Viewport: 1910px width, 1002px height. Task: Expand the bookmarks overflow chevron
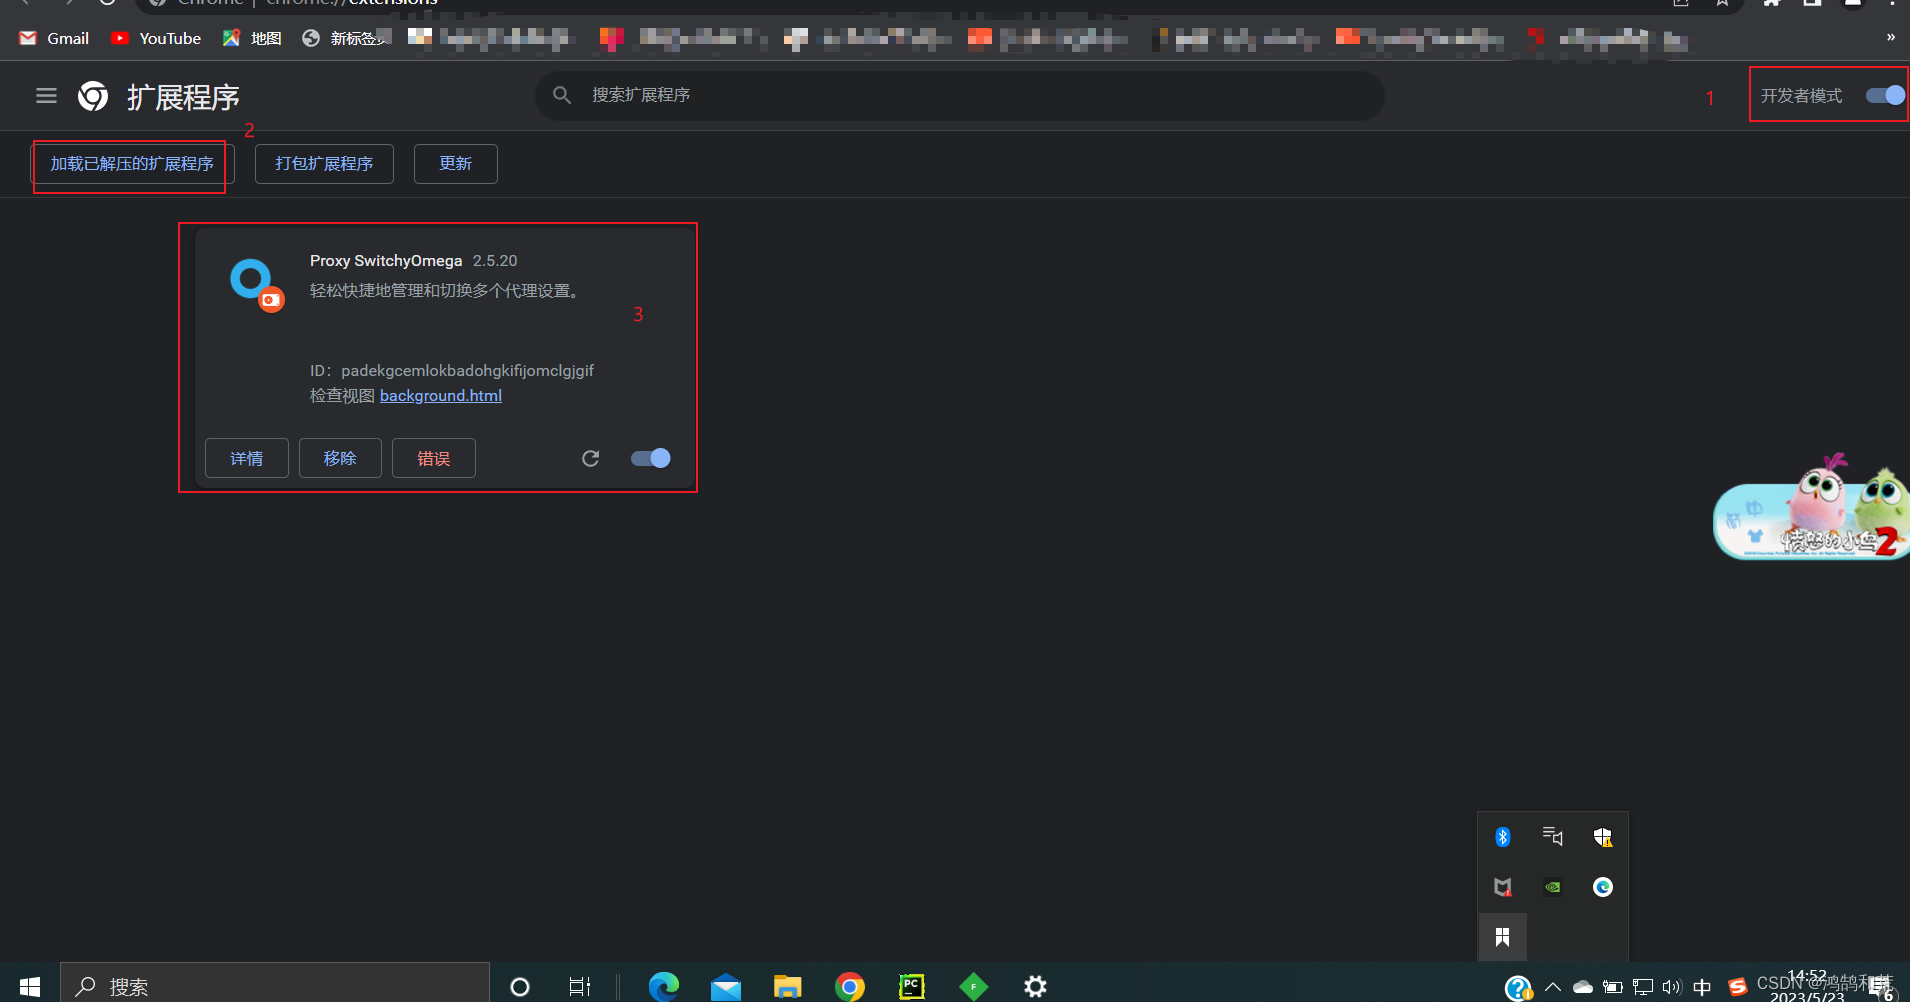coord(1891,37)
